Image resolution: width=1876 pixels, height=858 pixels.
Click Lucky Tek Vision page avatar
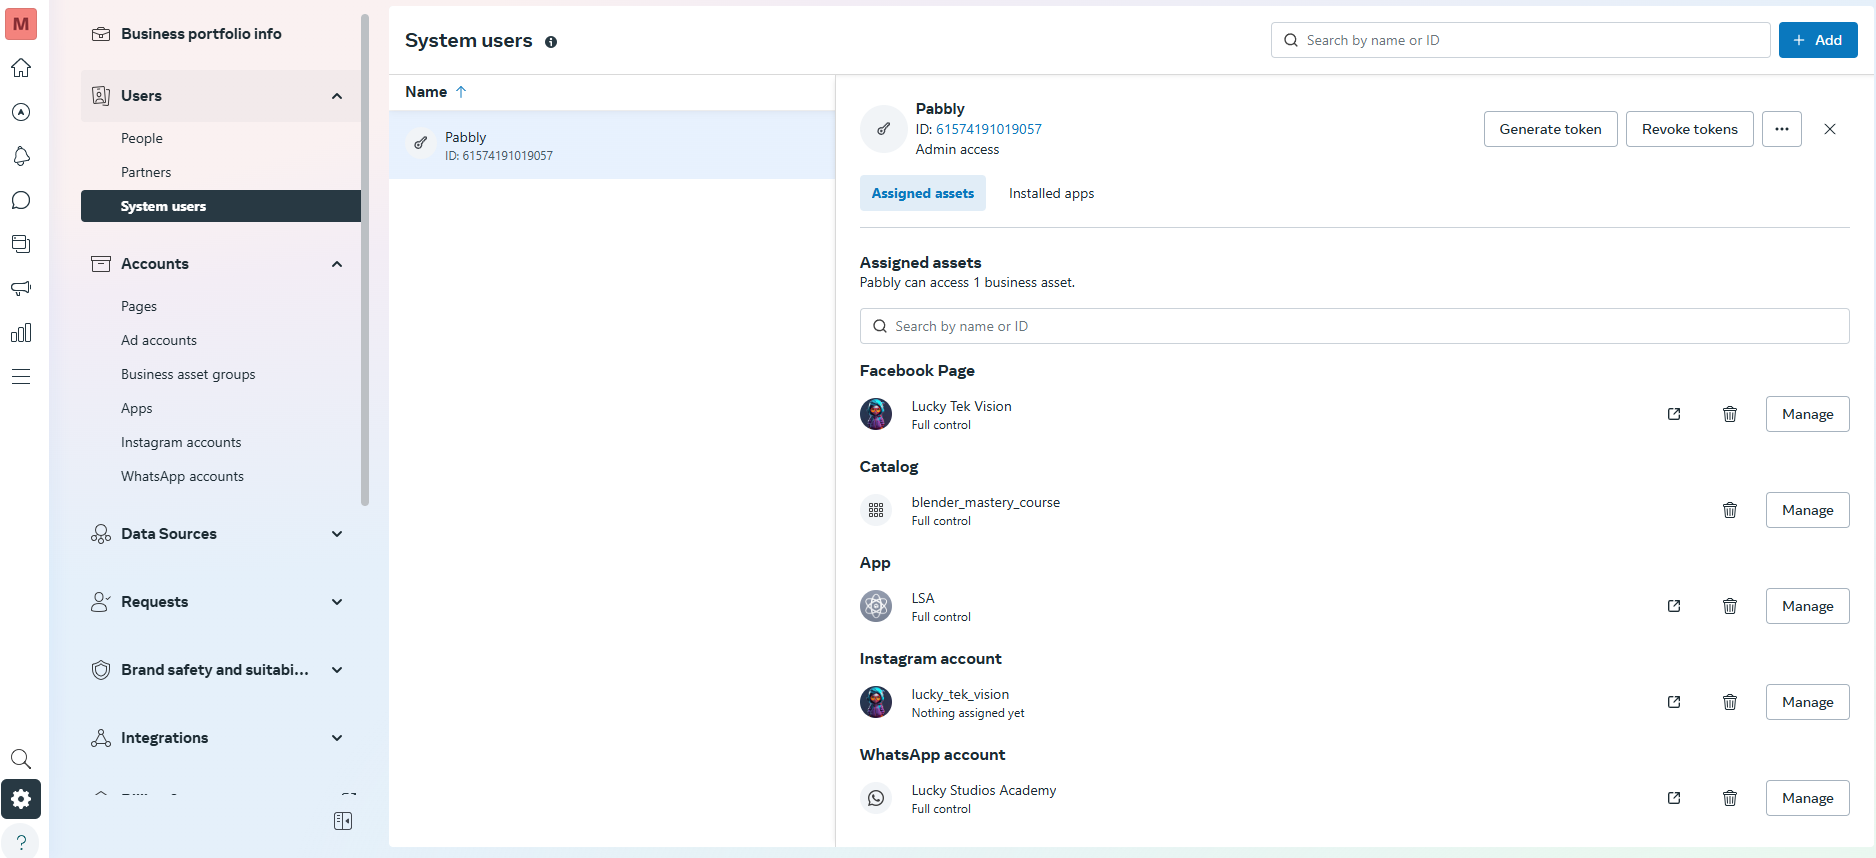(x=876, y=414)
